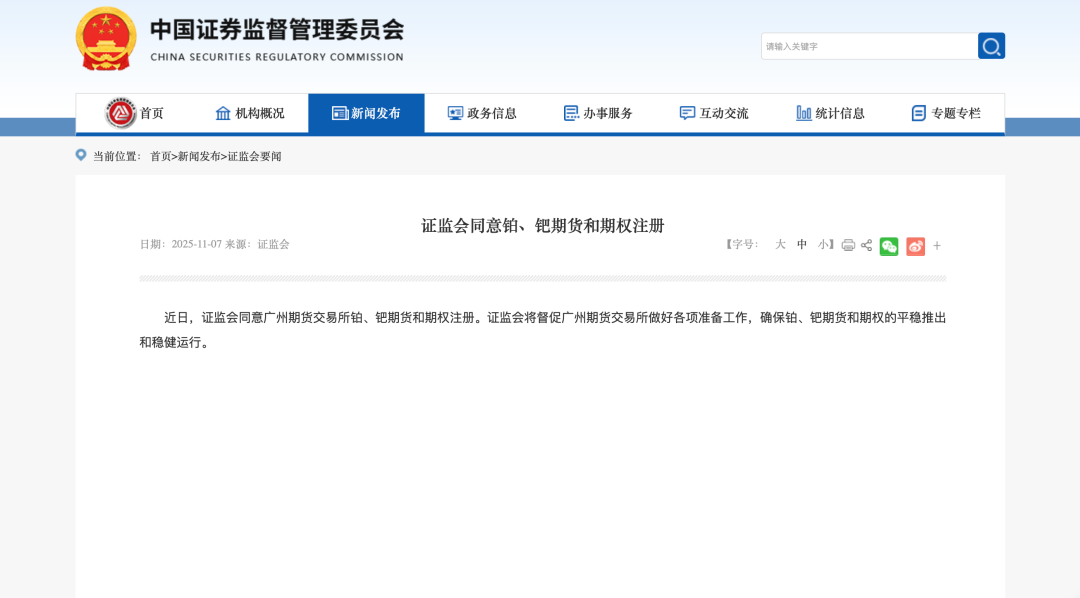Select the 大 large font size option
Viewport: 1080px width, 598px height.
coord(780,245)
